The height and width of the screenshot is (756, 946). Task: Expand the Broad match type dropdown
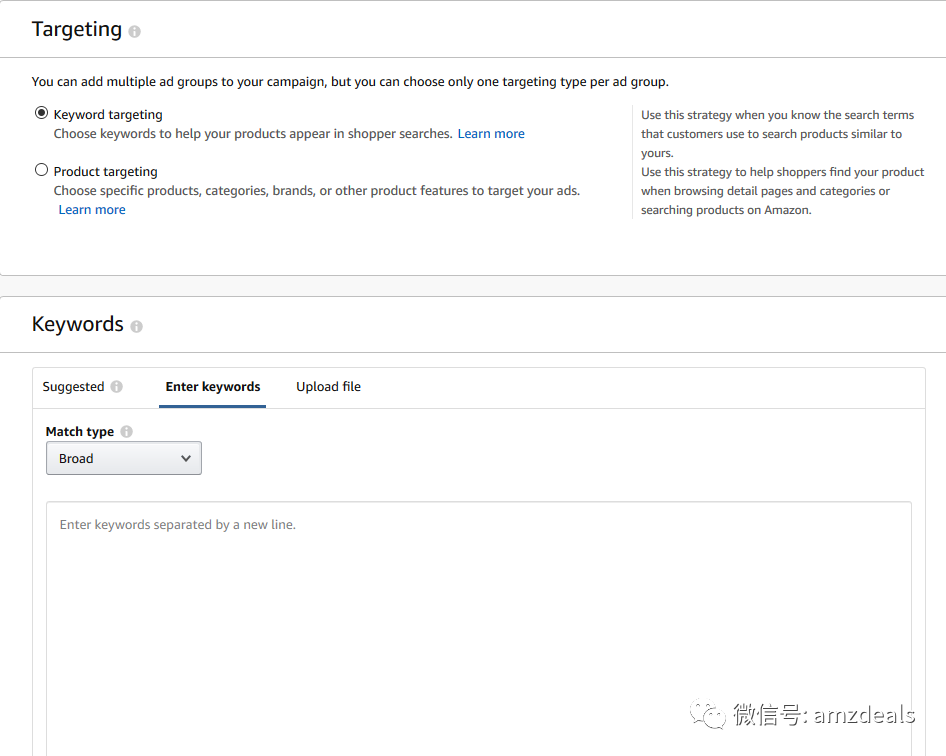pyautogui.click(x=124, y=458)
